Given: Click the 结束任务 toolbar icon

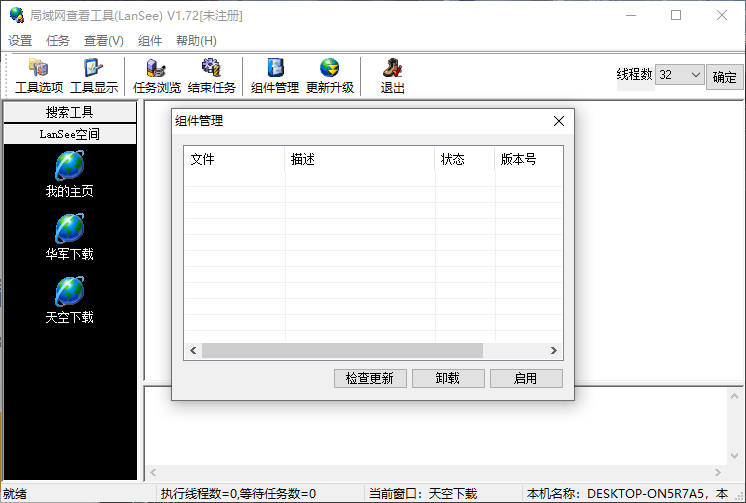Looking at the screenshot, I should click(212, 76).
